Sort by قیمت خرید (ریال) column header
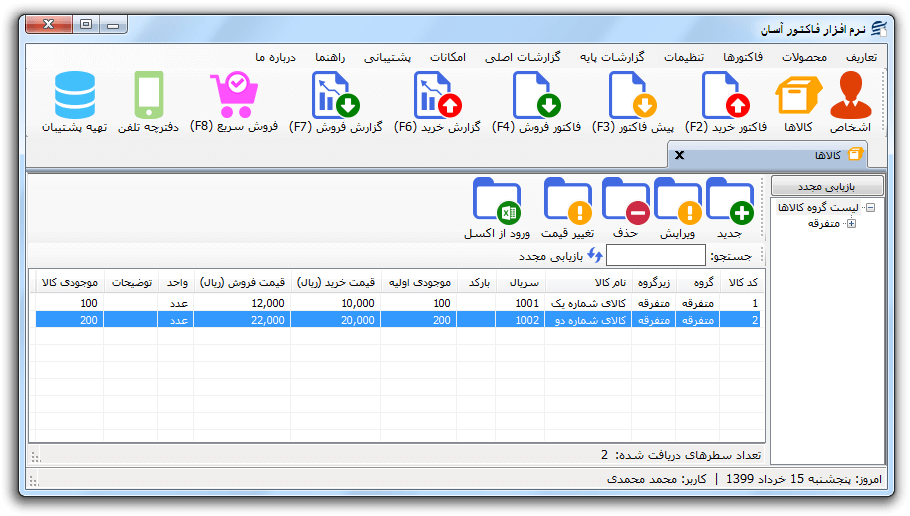Image resolution: width=910 pixels, height=516 pixels. pos(336,283)
